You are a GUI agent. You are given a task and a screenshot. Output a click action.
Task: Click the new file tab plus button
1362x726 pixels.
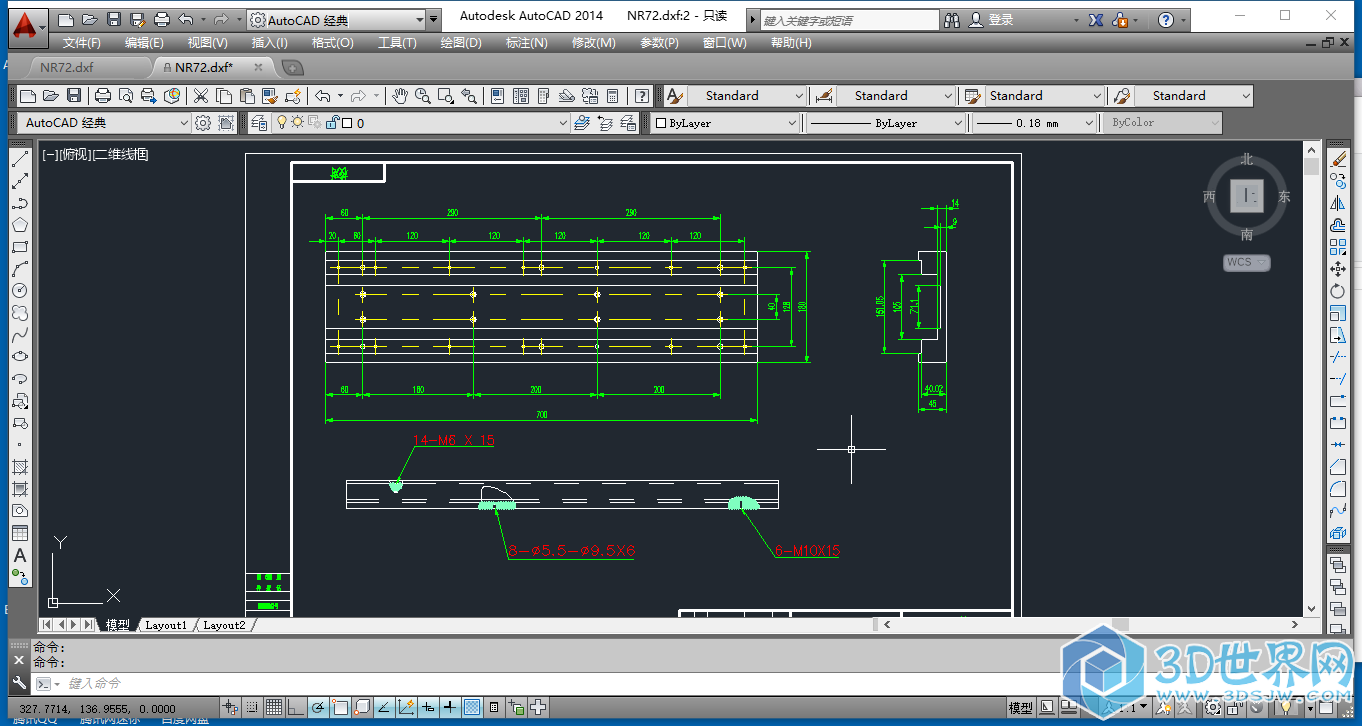coord(291,68)
